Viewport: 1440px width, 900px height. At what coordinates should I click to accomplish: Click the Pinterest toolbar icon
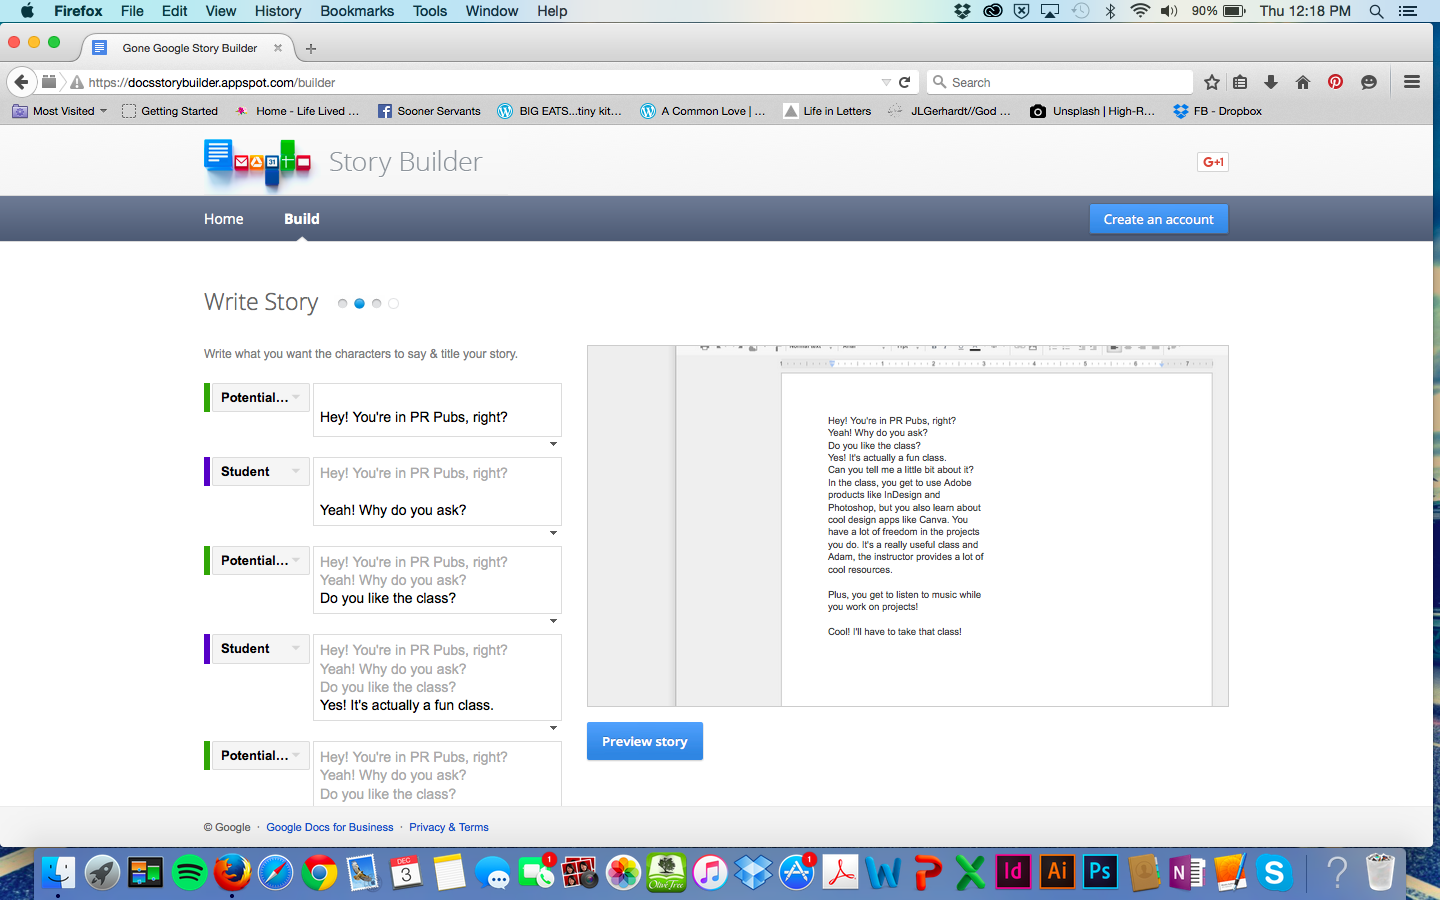pos(1335,82)
